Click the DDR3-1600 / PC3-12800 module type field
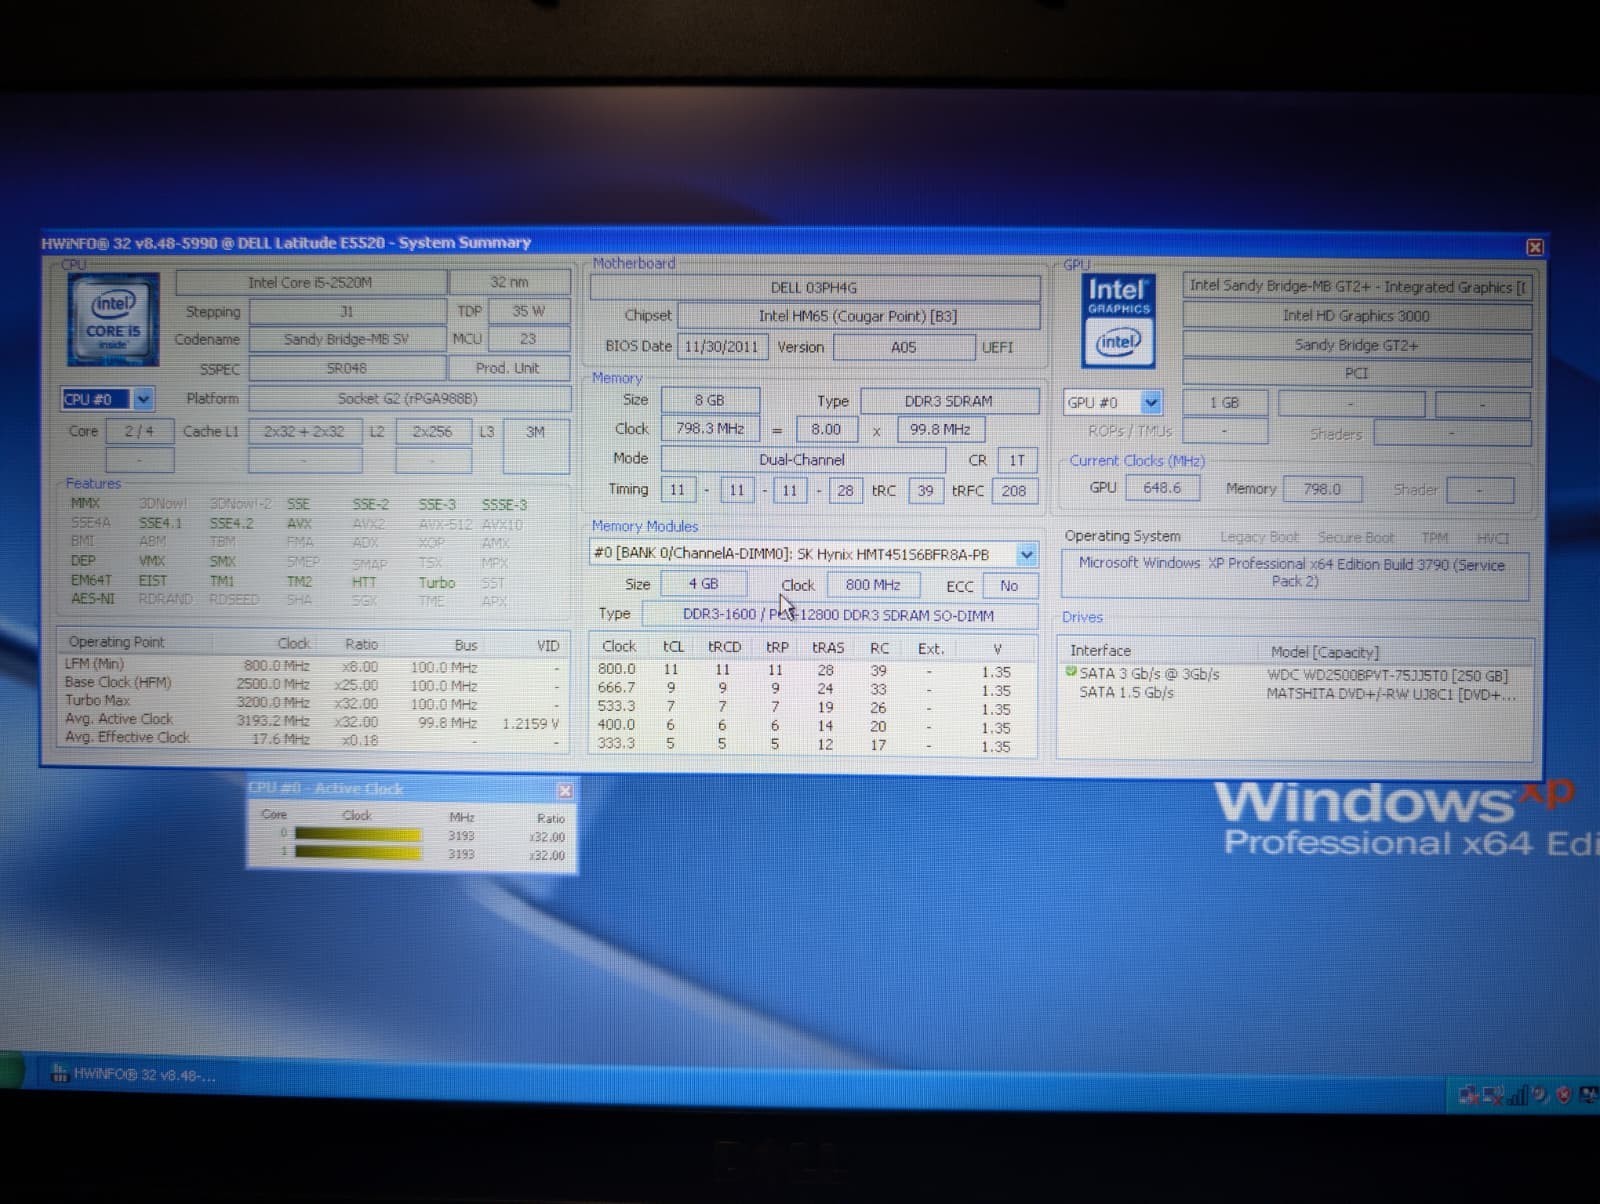Viewport: 1600px width, 1204px height. 838,615
